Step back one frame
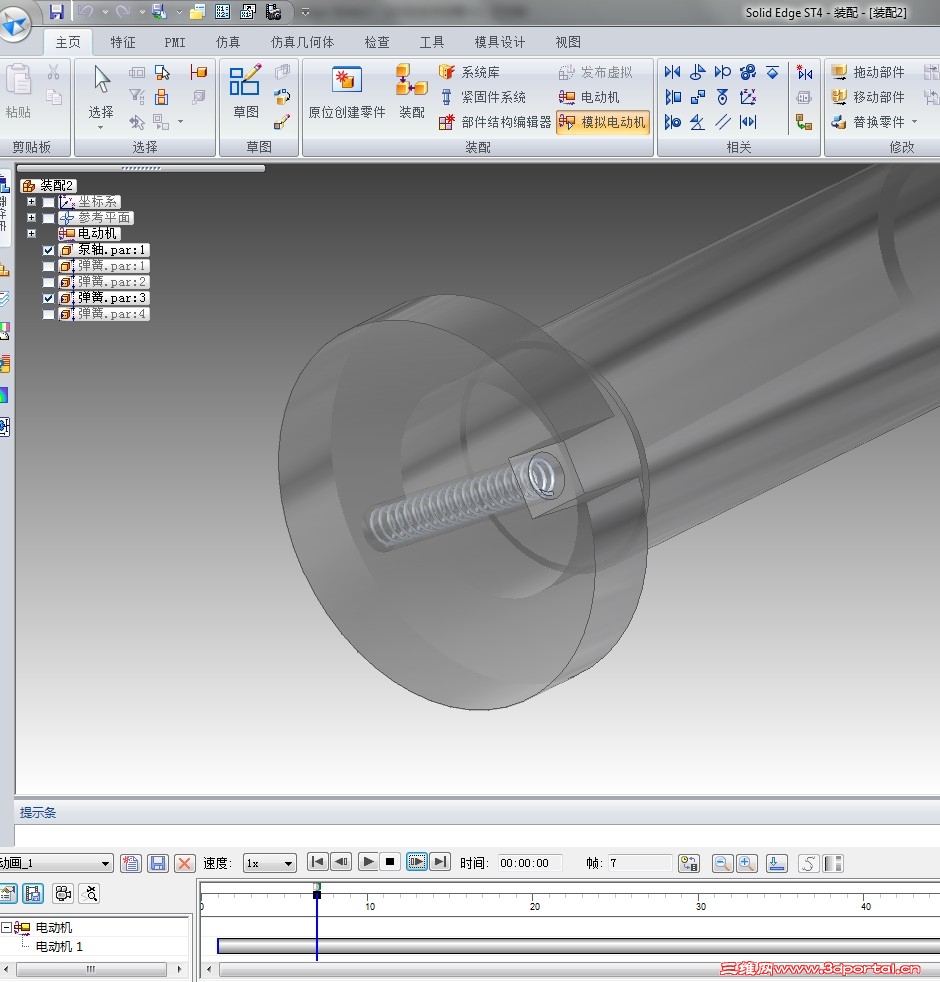This screenshot has width=940, height=982. [x=341, y=862]
